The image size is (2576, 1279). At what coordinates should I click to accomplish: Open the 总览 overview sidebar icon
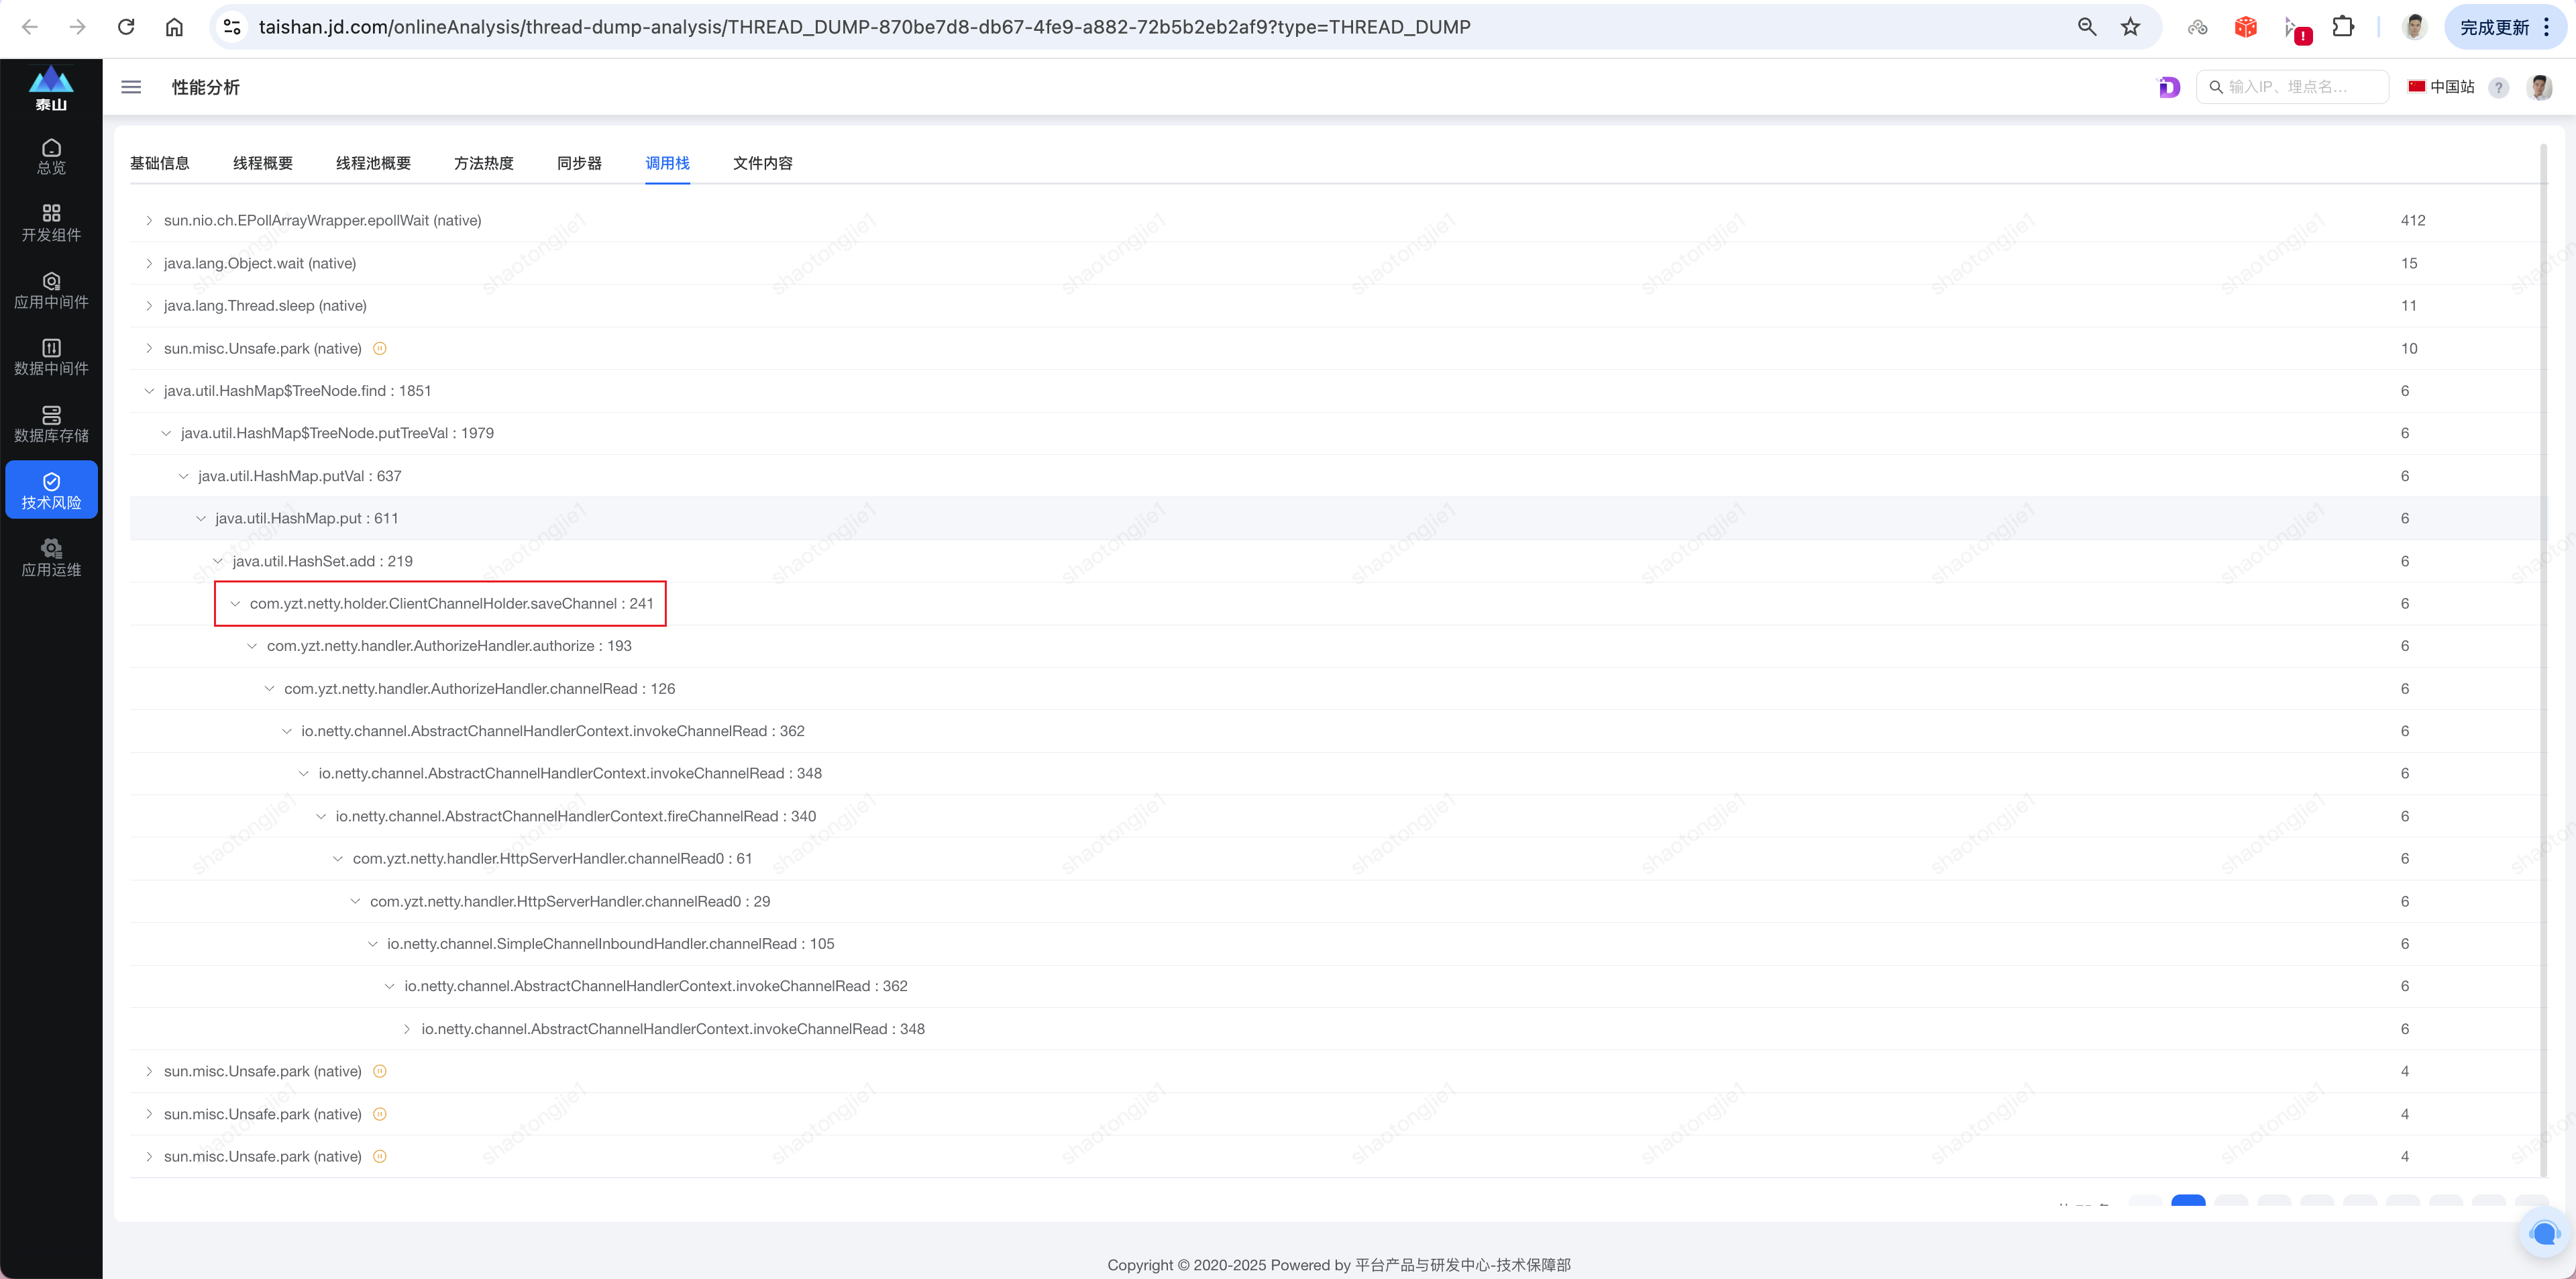tap(51, 156)
